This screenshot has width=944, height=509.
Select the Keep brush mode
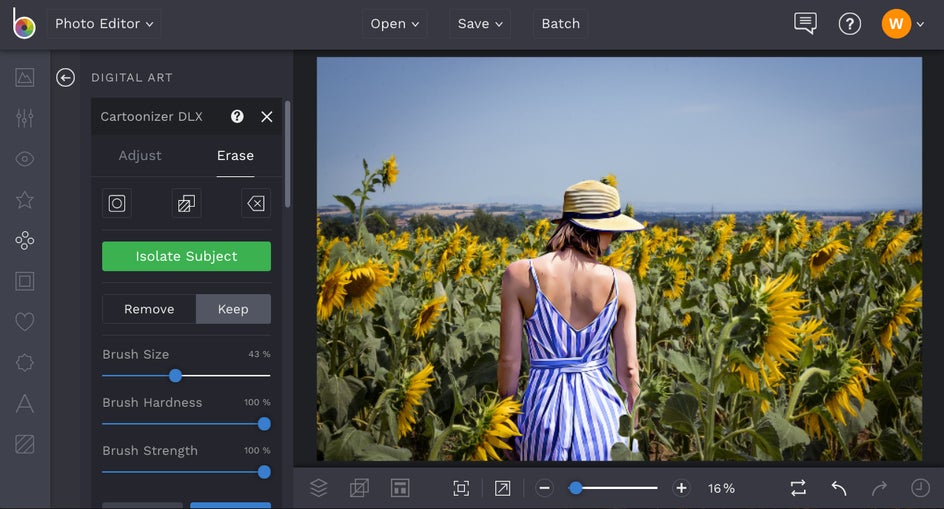pyautogui.click(x=233, y=309)
